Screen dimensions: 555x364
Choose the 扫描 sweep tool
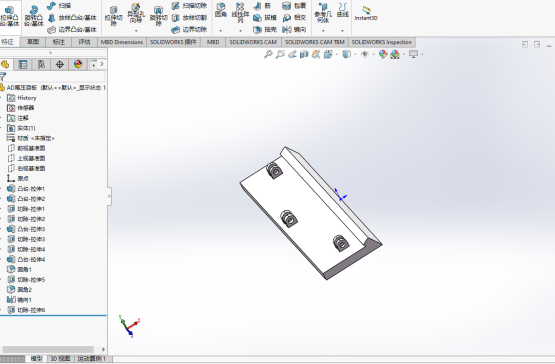(59, 6)
